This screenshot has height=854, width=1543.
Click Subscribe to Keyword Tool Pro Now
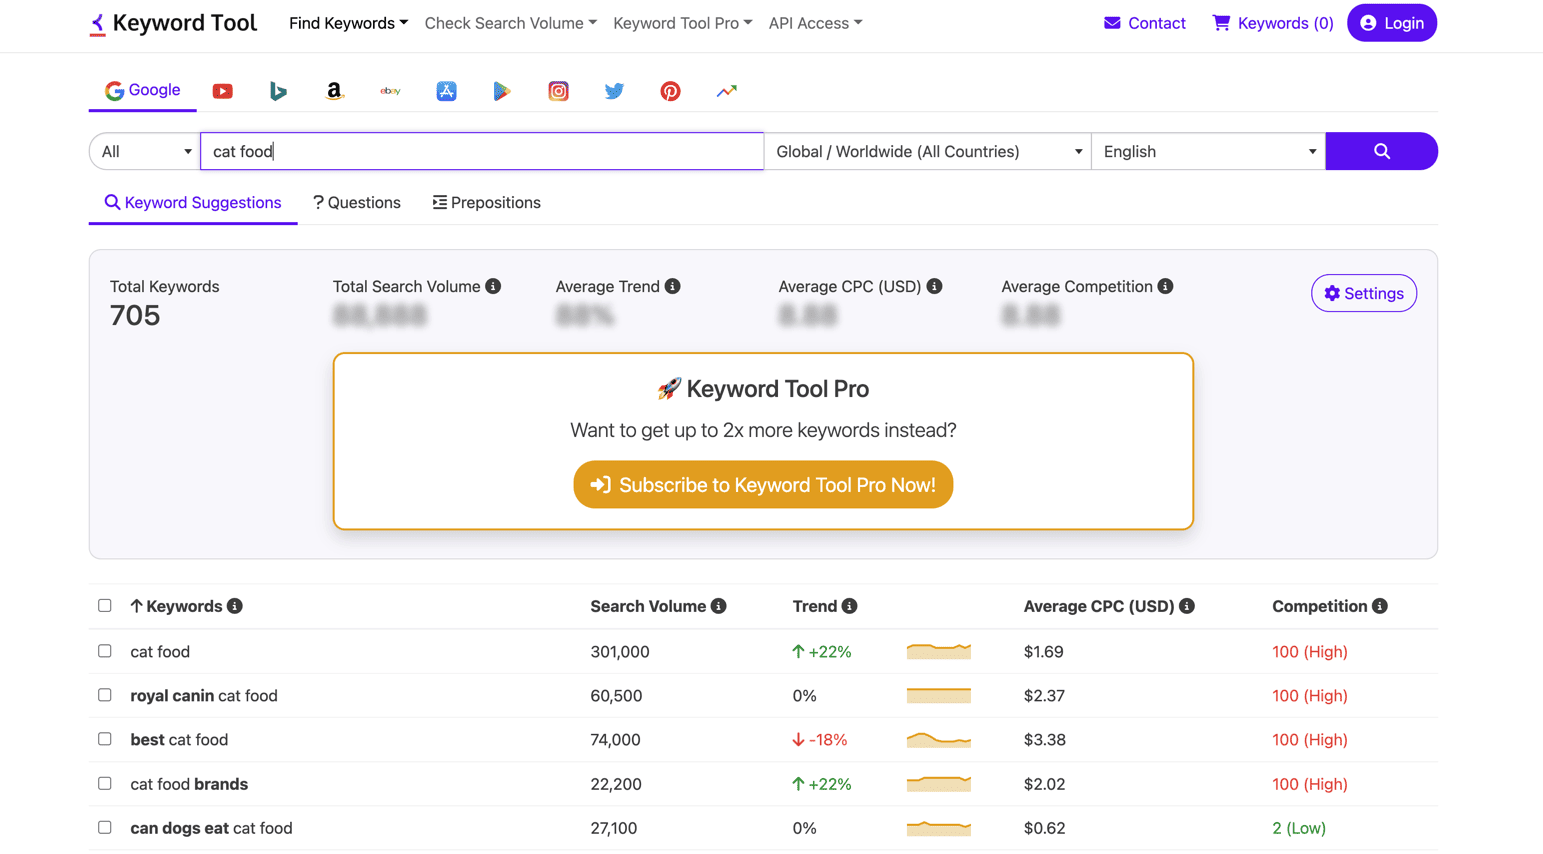(763, 485)
